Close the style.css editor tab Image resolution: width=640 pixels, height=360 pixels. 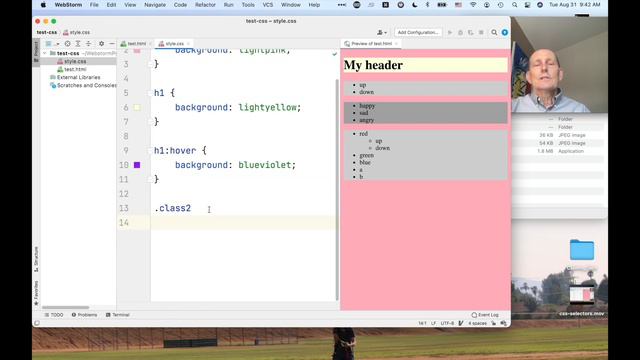(x=188, y=44)
